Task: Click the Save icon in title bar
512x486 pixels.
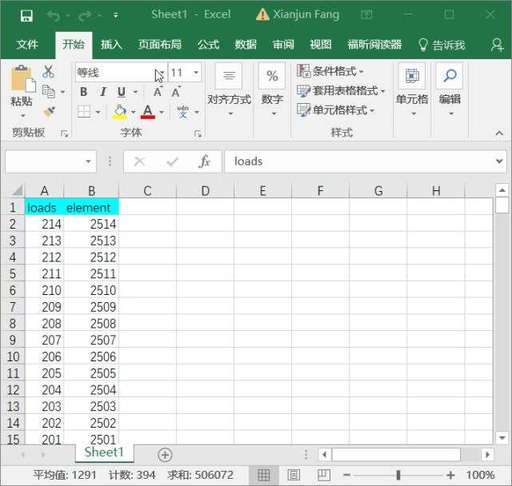Action: 26,15
